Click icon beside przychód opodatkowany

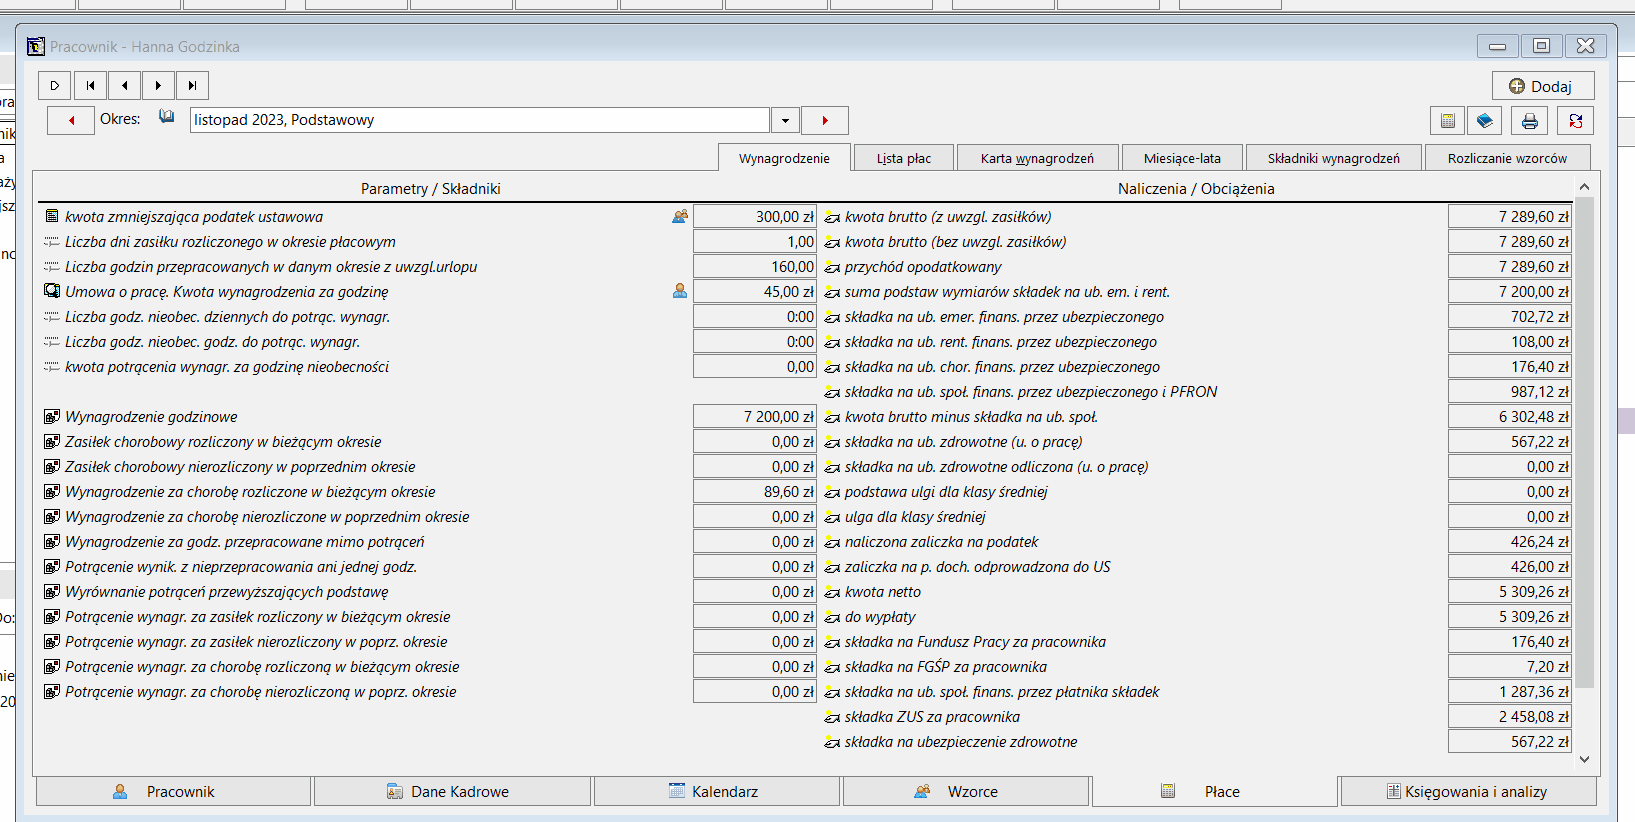[832, 267]
